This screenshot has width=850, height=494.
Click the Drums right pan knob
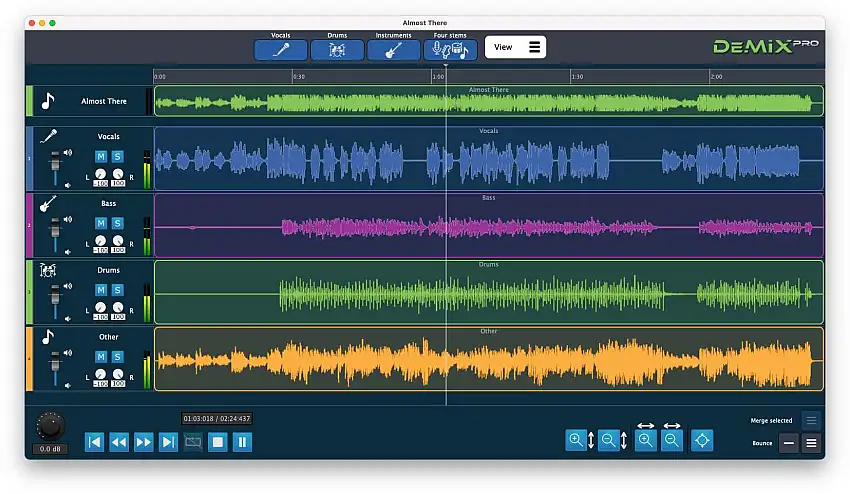tap(118, 307)
